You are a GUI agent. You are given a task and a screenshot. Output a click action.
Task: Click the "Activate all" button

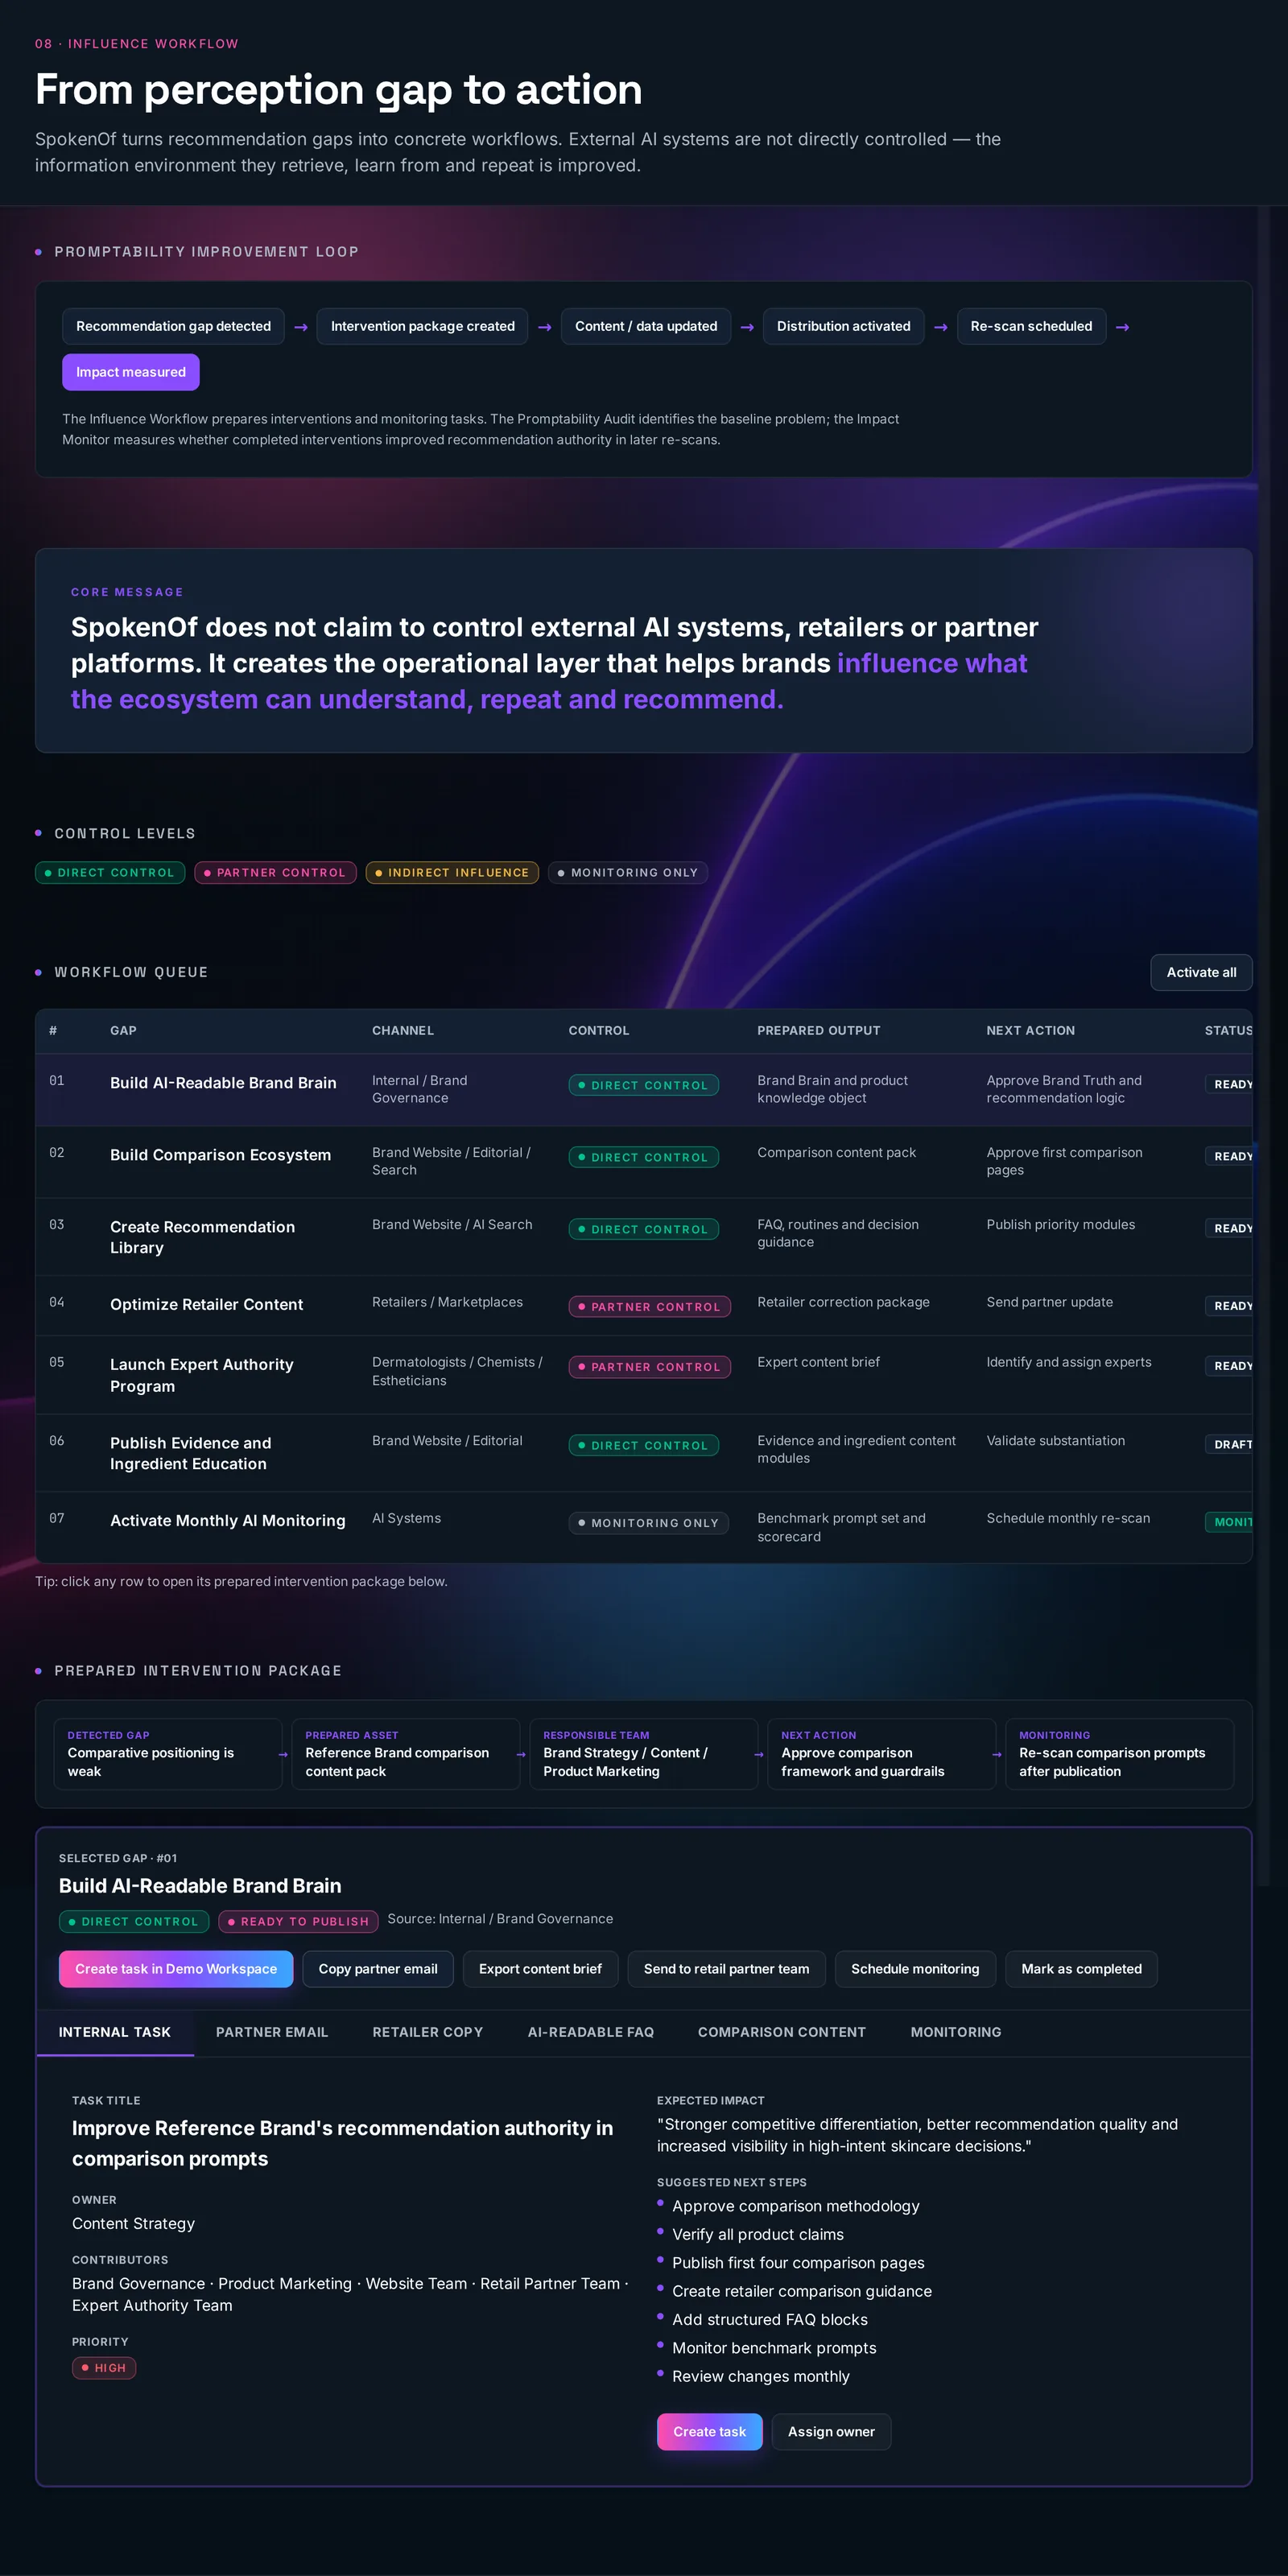[x=1201, y=972]
